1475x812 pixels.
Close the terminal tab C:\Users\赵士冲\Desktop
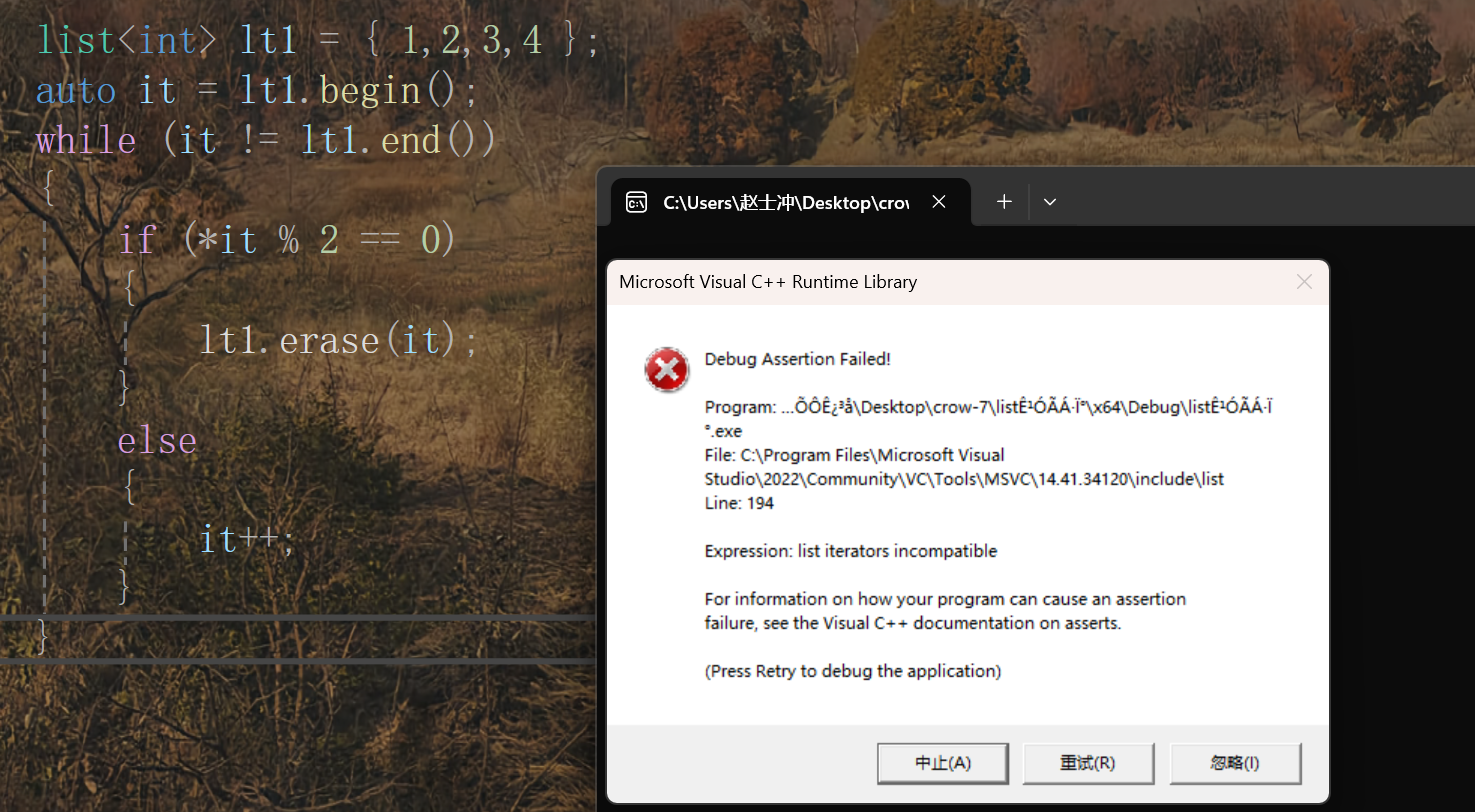pos(939,202)
